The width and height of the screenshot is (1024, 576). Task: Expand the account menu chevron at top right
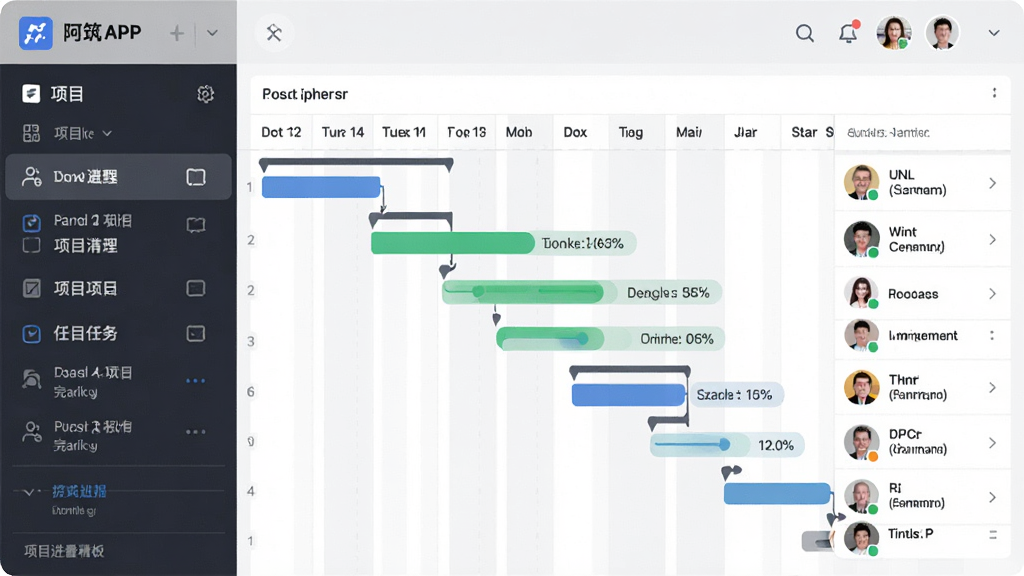click(x=994, y=33)
